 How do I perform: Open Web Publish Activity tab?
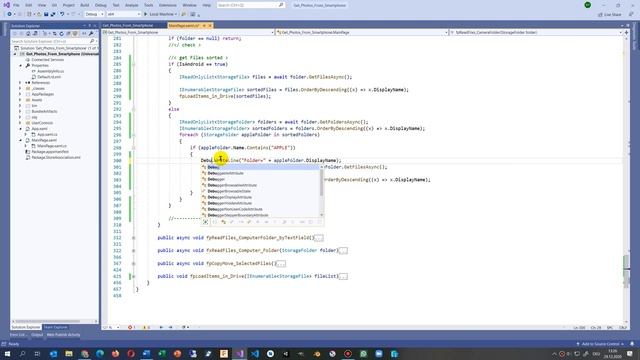(63, 335)
